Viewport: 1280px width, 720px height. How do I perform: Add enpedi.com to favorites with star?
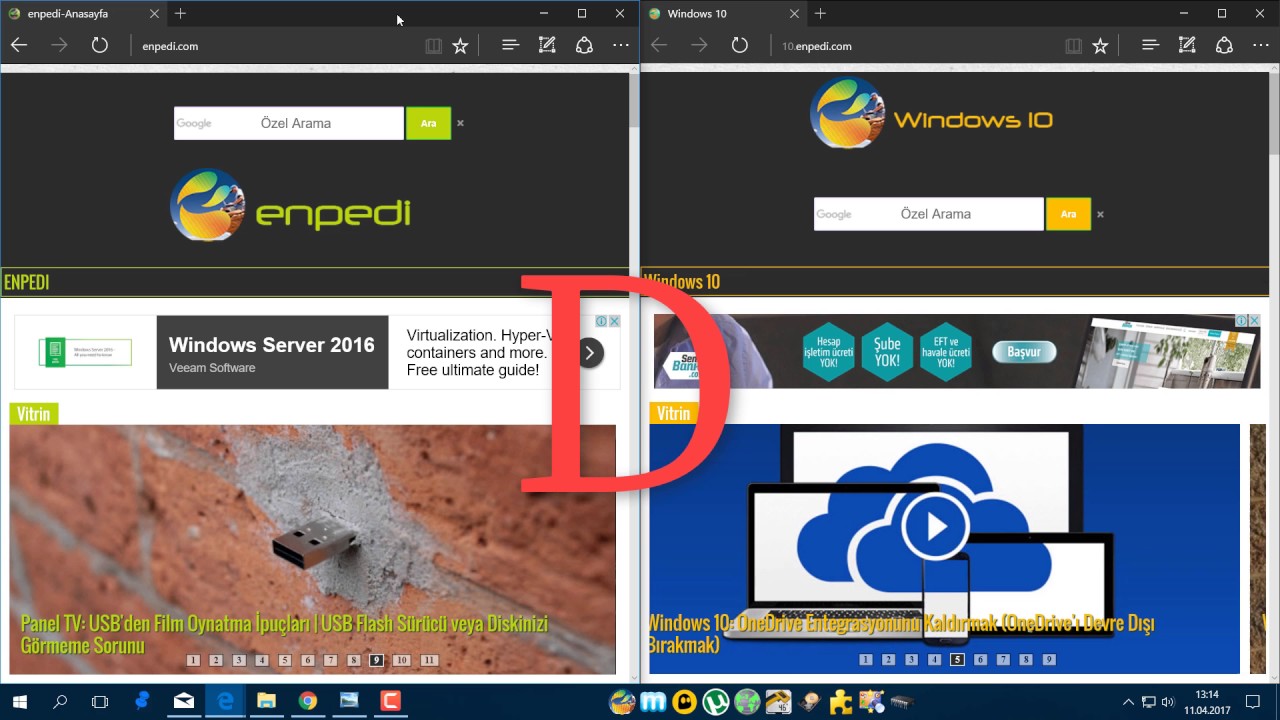point(460,45)
